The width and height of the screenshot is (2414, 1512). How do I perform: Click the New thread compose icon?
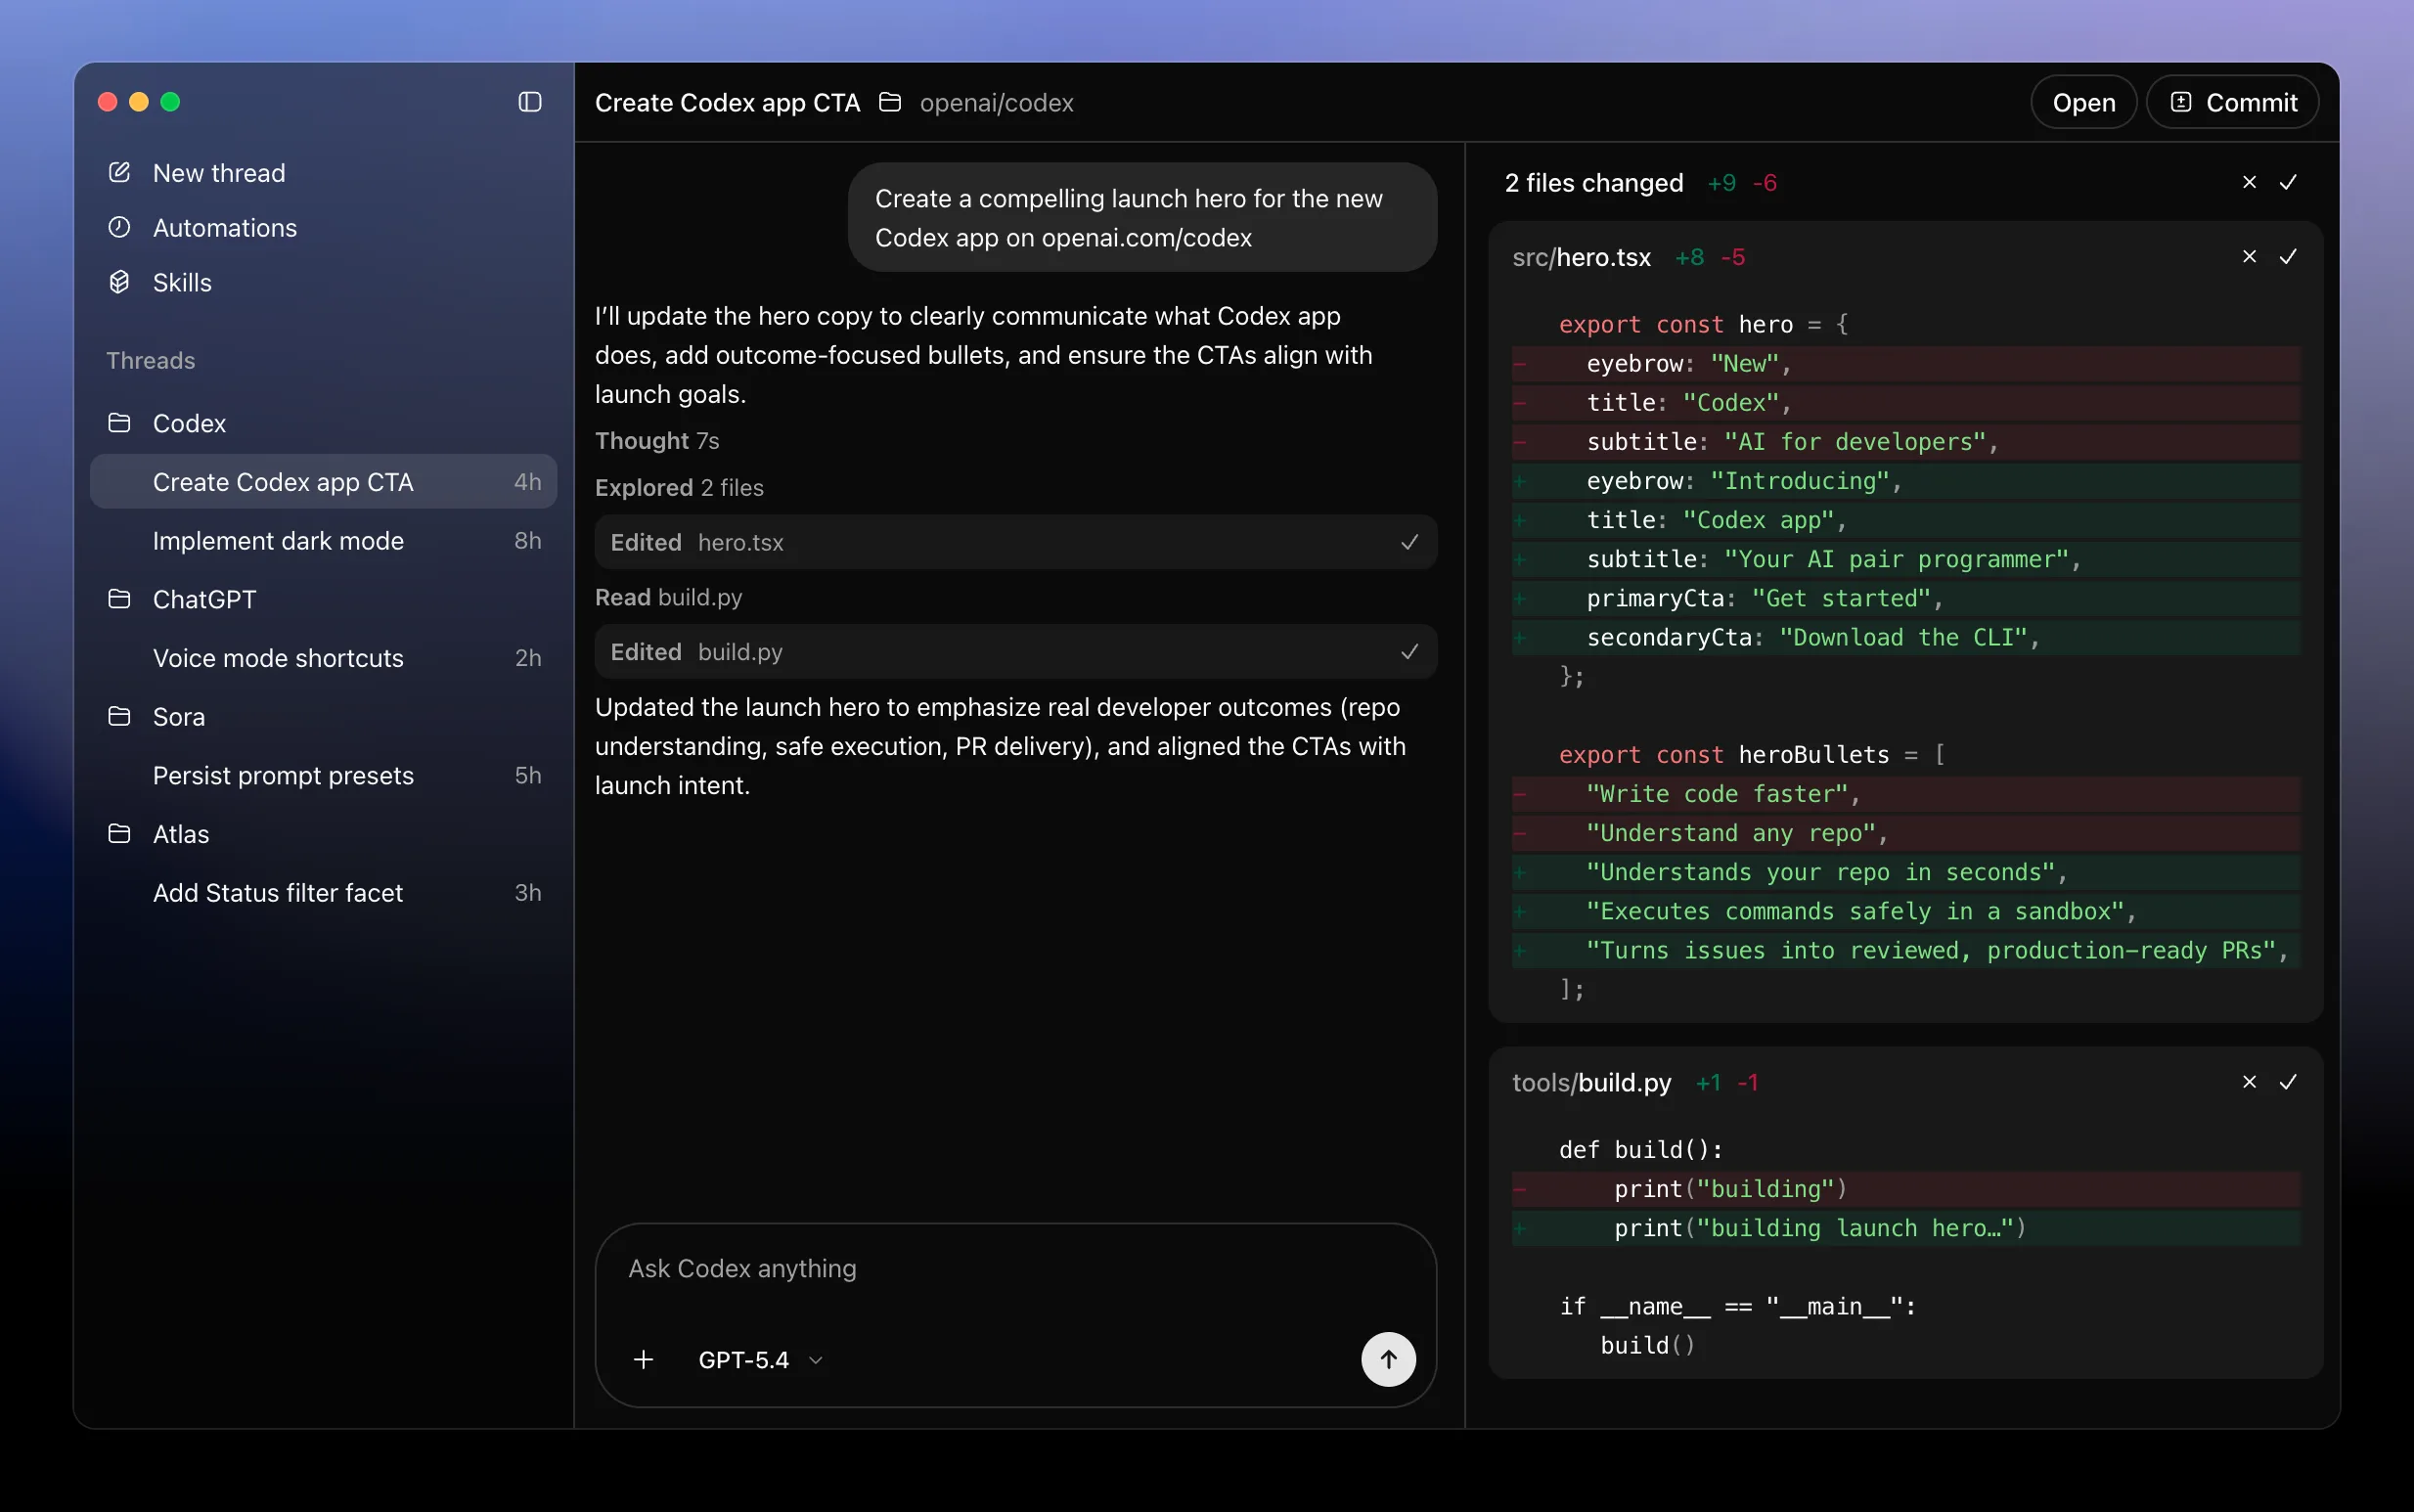click(119, 172)
